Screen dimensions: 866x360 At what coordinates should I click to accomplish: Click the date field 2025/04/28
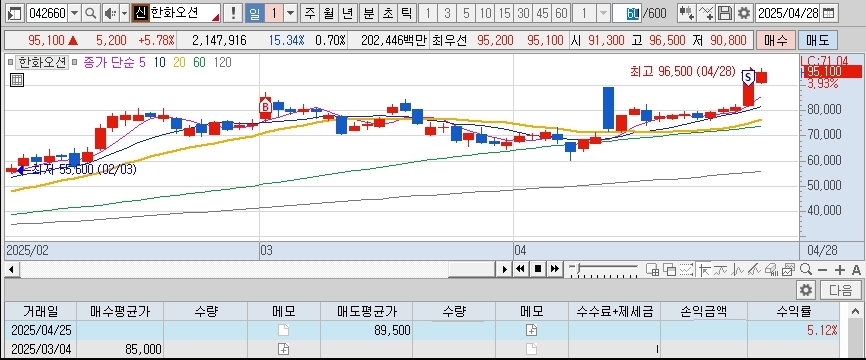point(788,13)
